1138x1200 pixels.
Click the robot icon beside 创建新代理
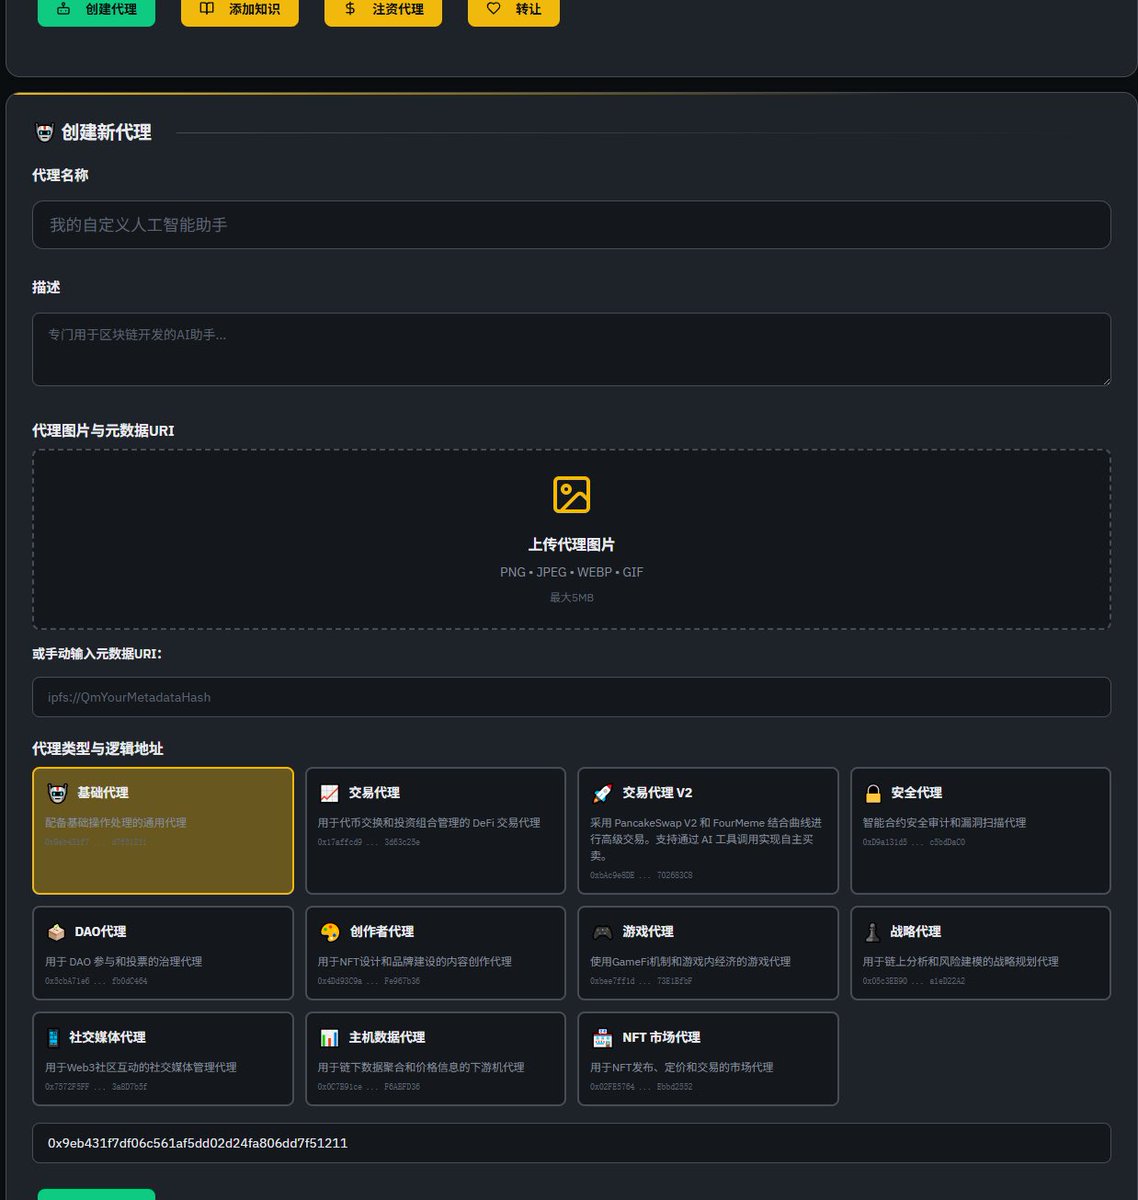tap(44, 132)
